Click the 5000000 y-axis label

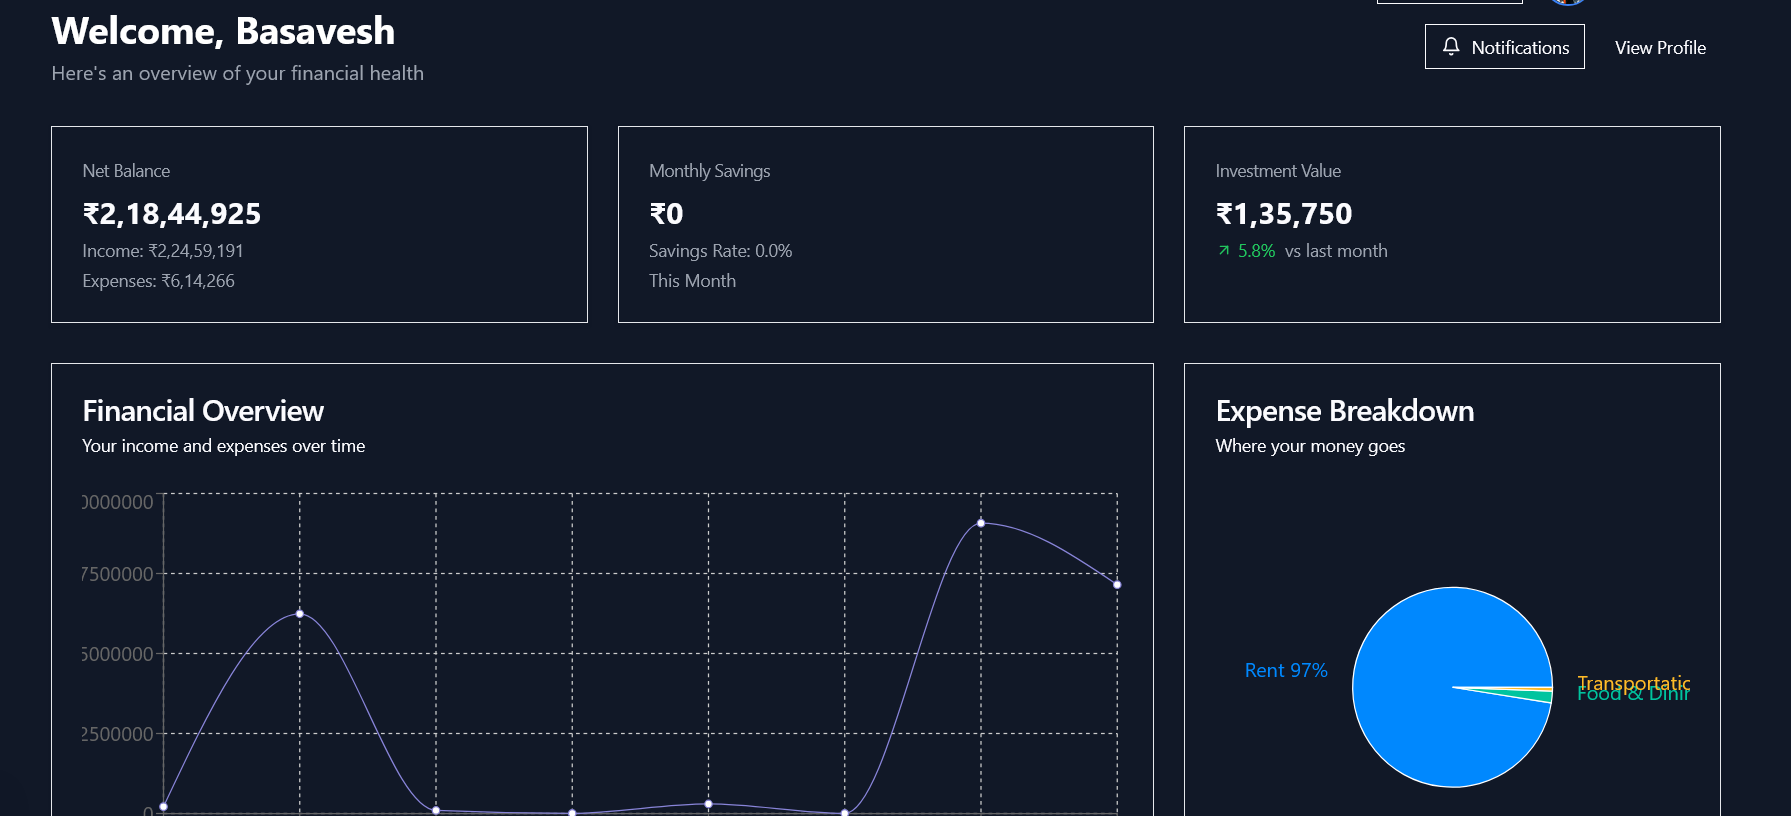tap(117, 654)
